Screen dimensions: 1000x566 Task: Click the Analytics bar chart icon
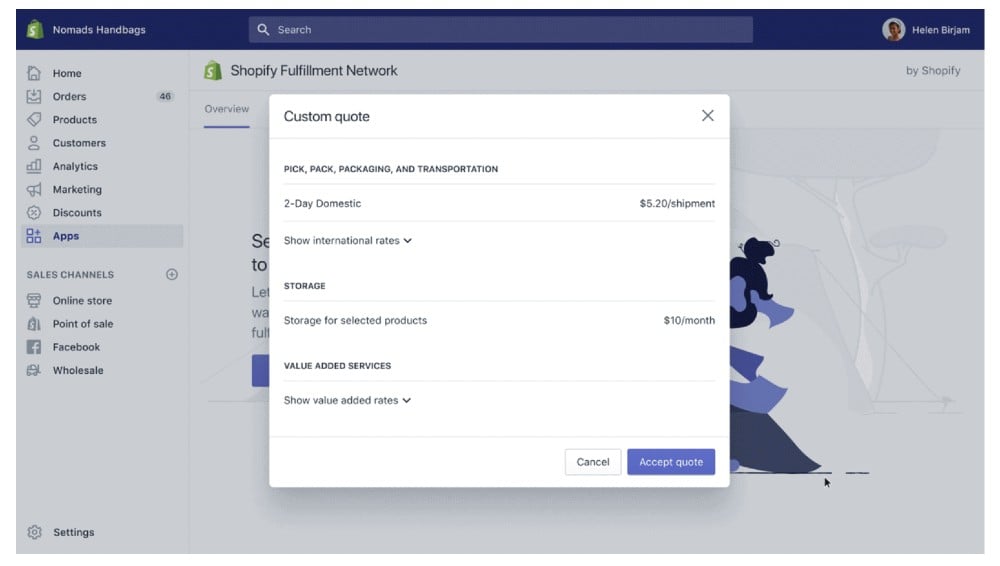click(x=34, y=166)
